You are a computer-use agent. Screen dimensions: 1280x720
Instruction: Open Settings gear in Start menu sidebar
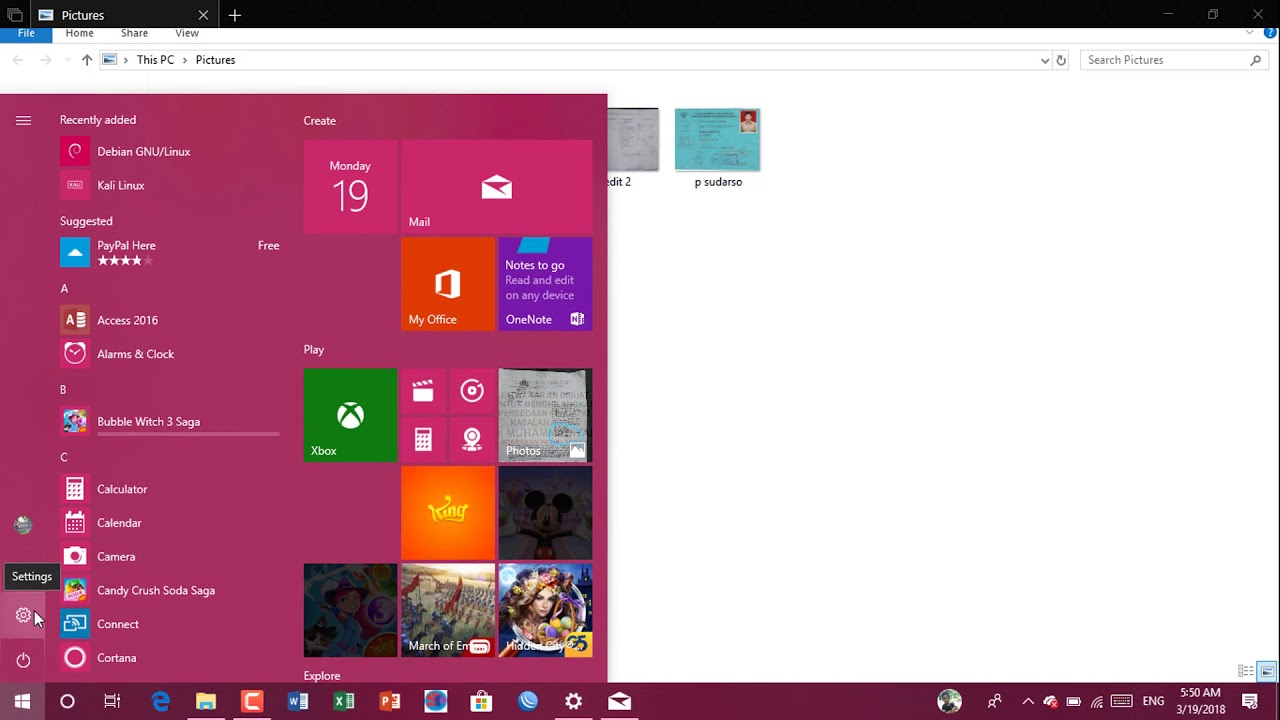23,616
